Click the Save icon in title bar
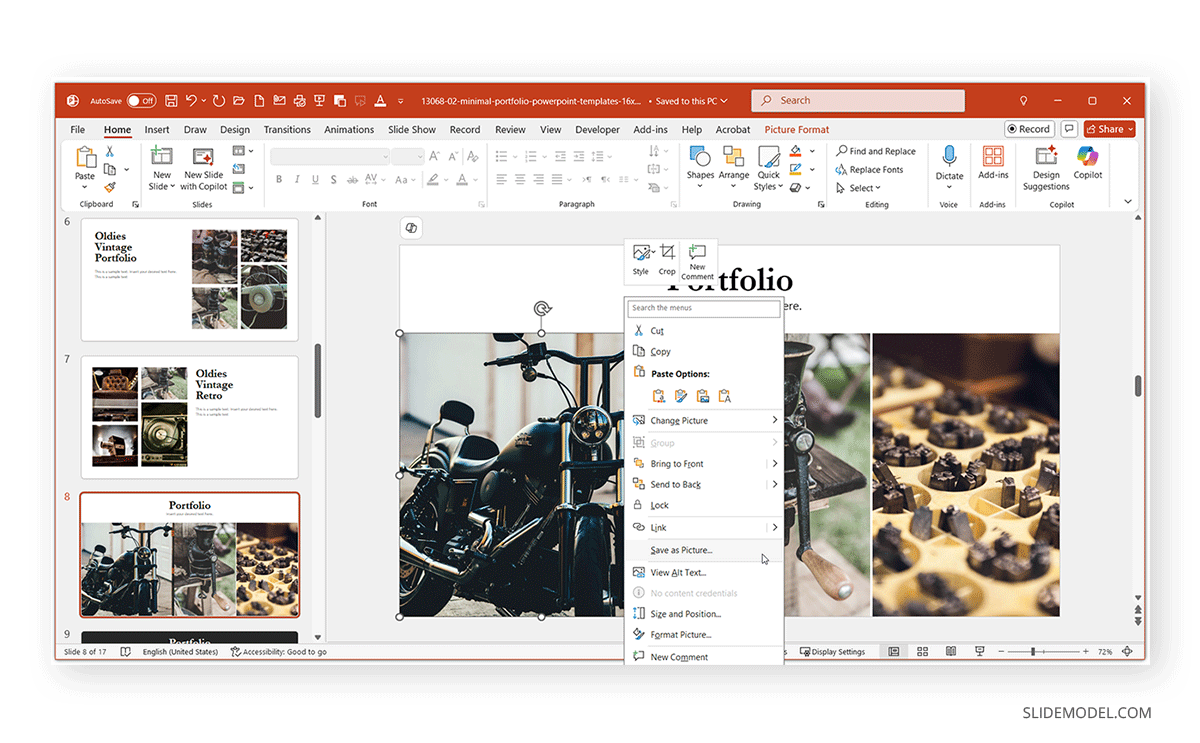Viewport: 1200px width, 743px height. click(171, 101)
